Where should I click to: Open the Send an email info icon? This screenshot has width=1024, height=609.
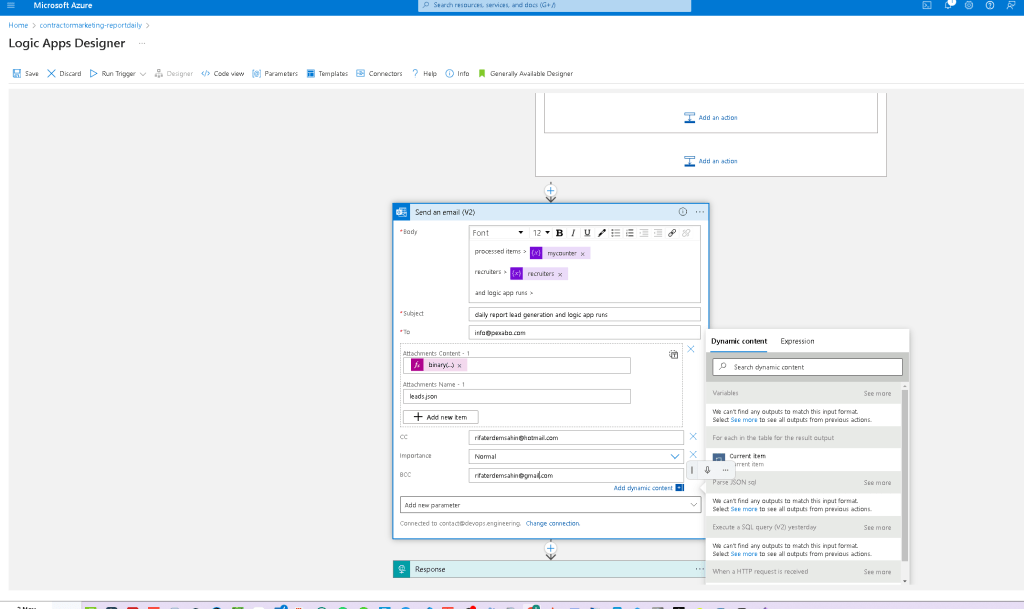click(x=682, y=211)
